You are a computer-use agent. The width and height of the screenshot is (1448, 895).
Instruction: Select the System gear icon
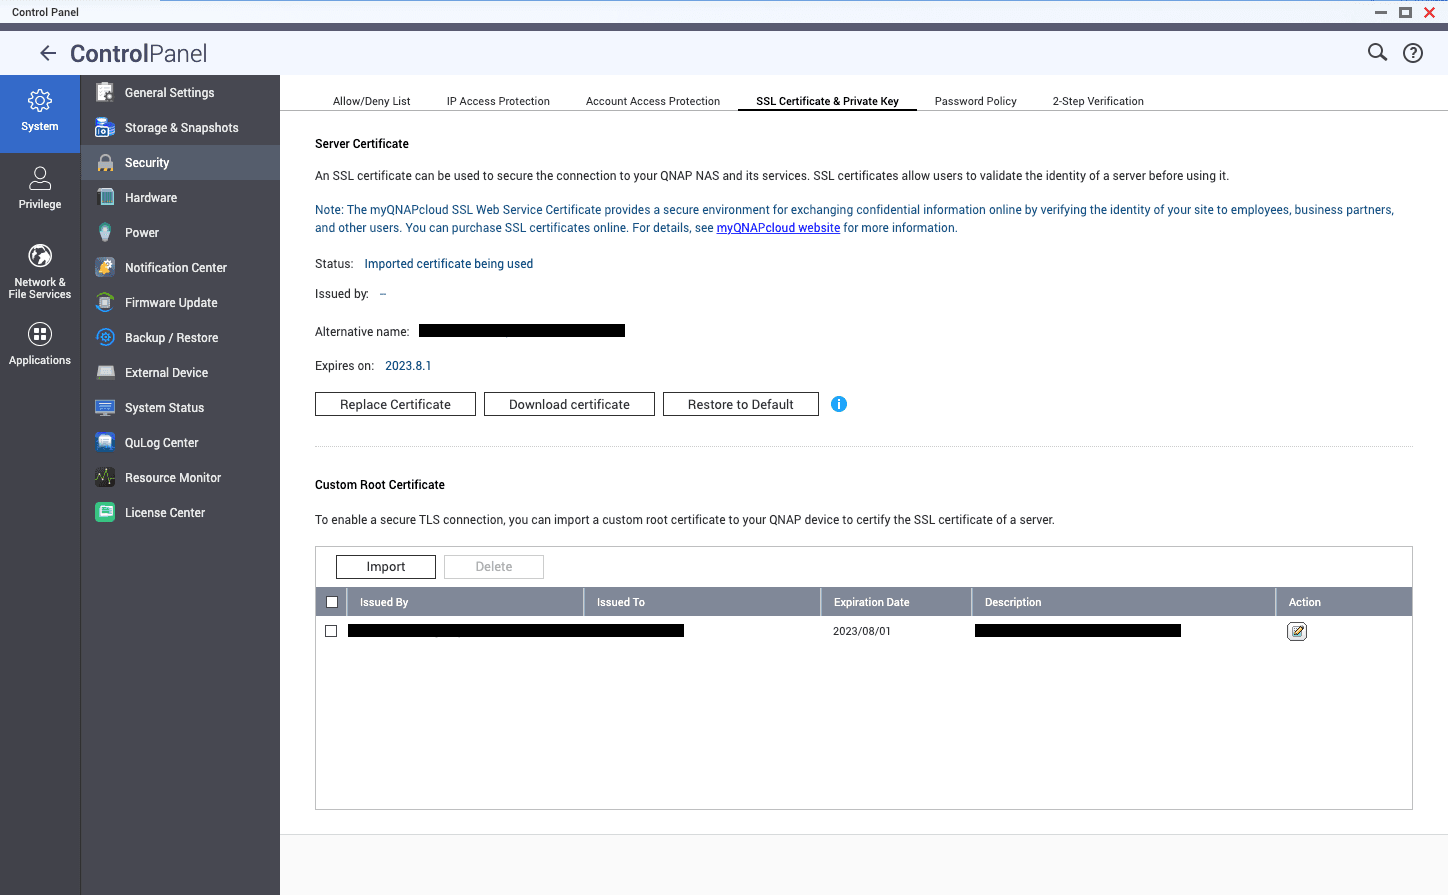click(40, 101)
